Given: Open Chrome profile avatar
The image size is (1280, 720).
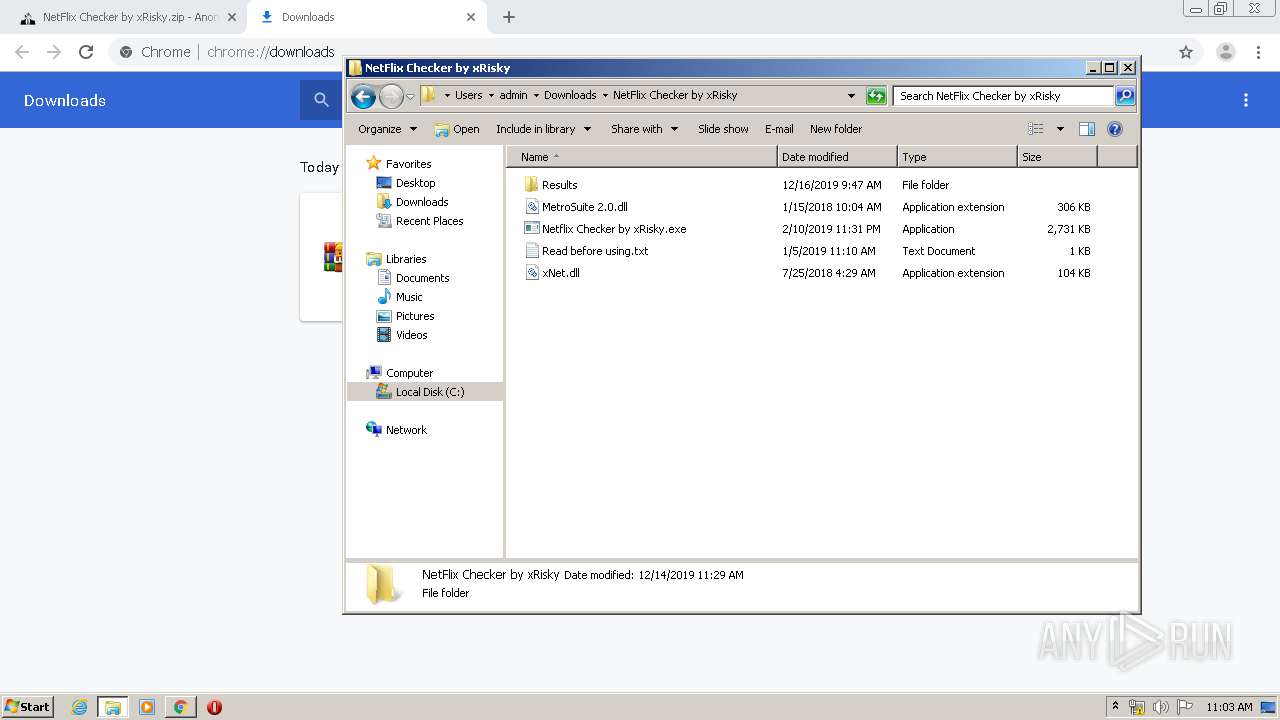Looking at the screenshot, I should pos(1225,52).
